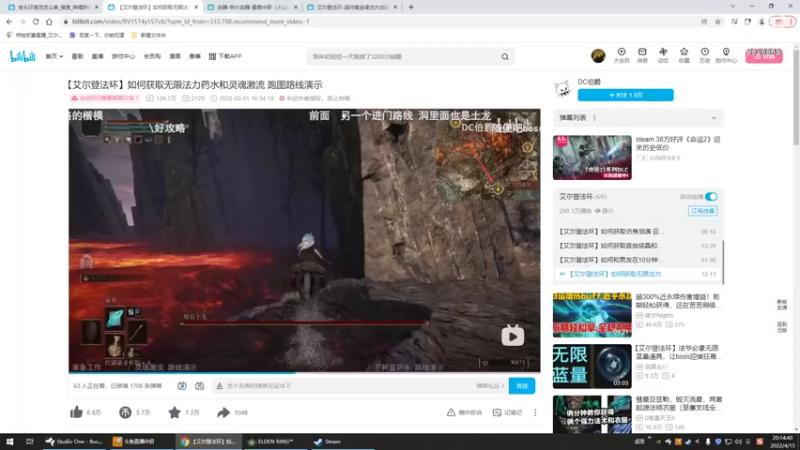The width and height of the screenshot is (800, 450).
Task: Open the 首页 dropdown menu
Action: click(54, 56)
